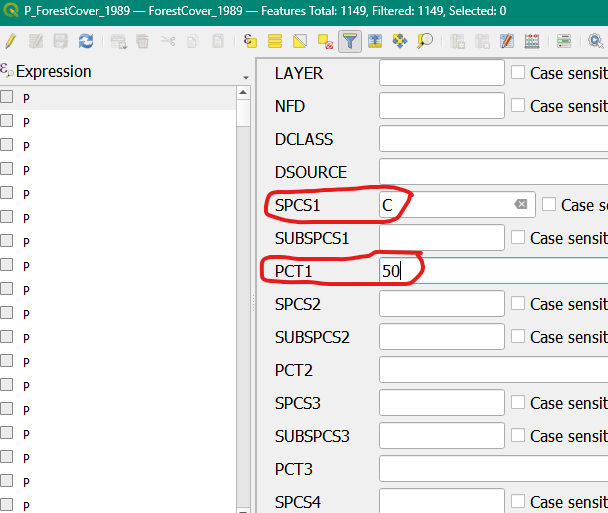Clear the SPCS1 field text
This screenshot has width=608, height=513.
click(520, 205)
